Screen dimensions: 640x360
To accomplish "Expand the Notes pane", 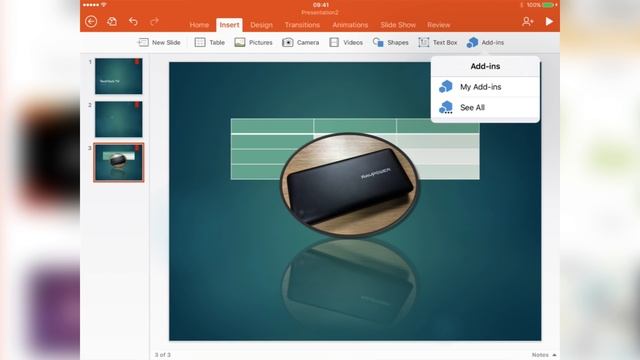I will click(544, 355).
